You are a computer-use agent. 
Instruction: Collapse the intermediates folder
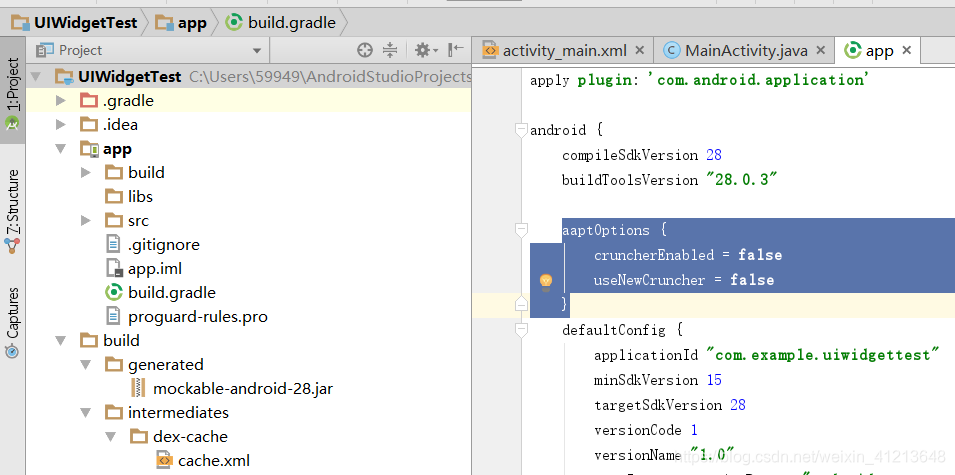85,413
